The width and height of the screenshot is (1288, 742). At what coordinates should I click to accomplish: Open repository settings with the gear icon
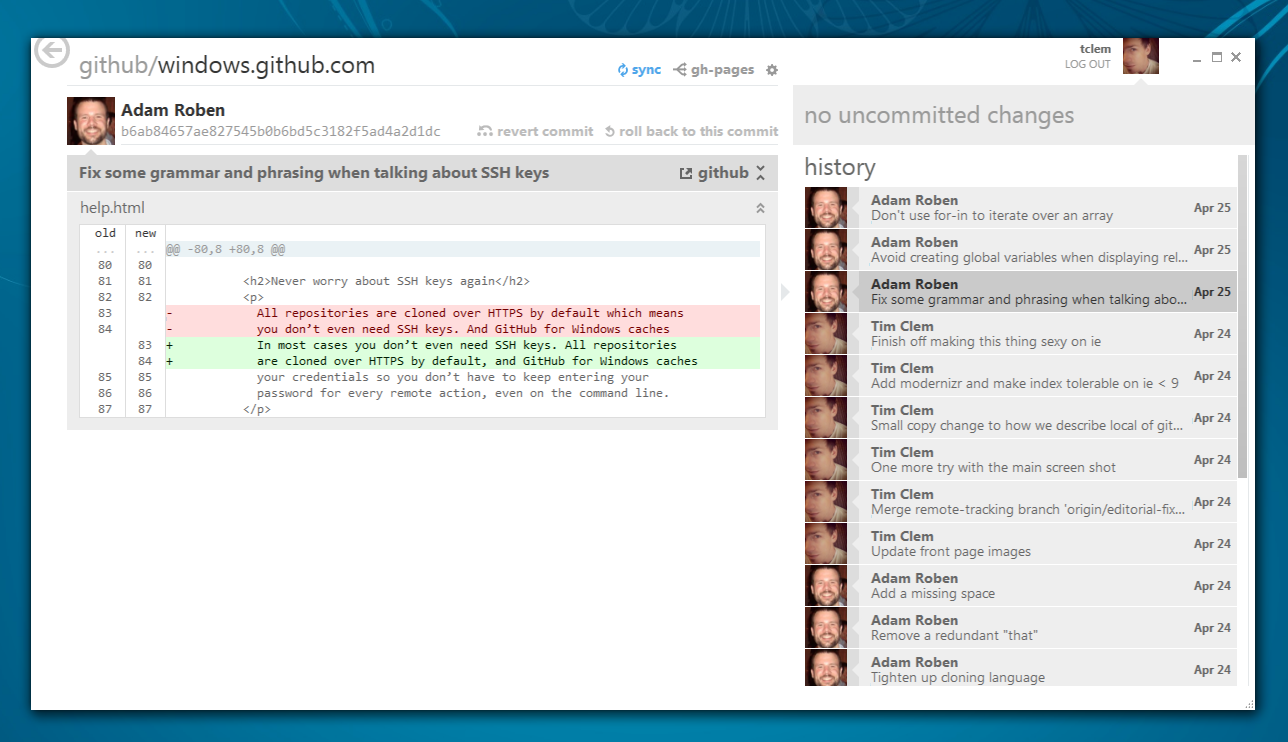[771, 69]
